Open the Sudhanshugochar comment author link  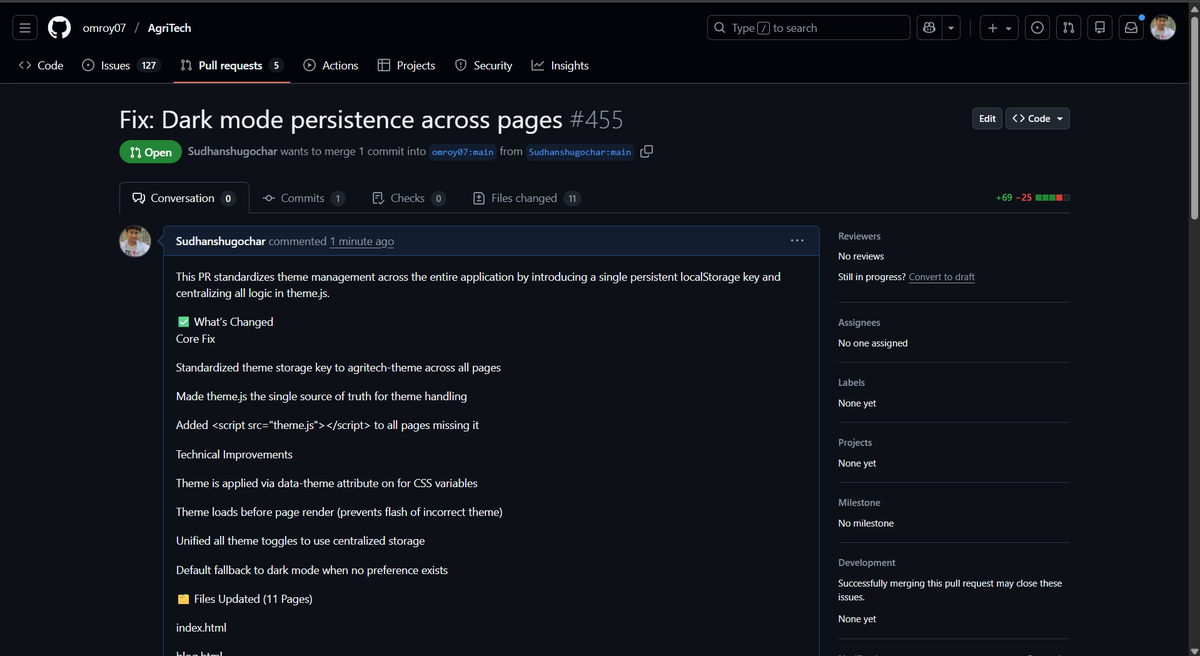(x=221, y=241)
